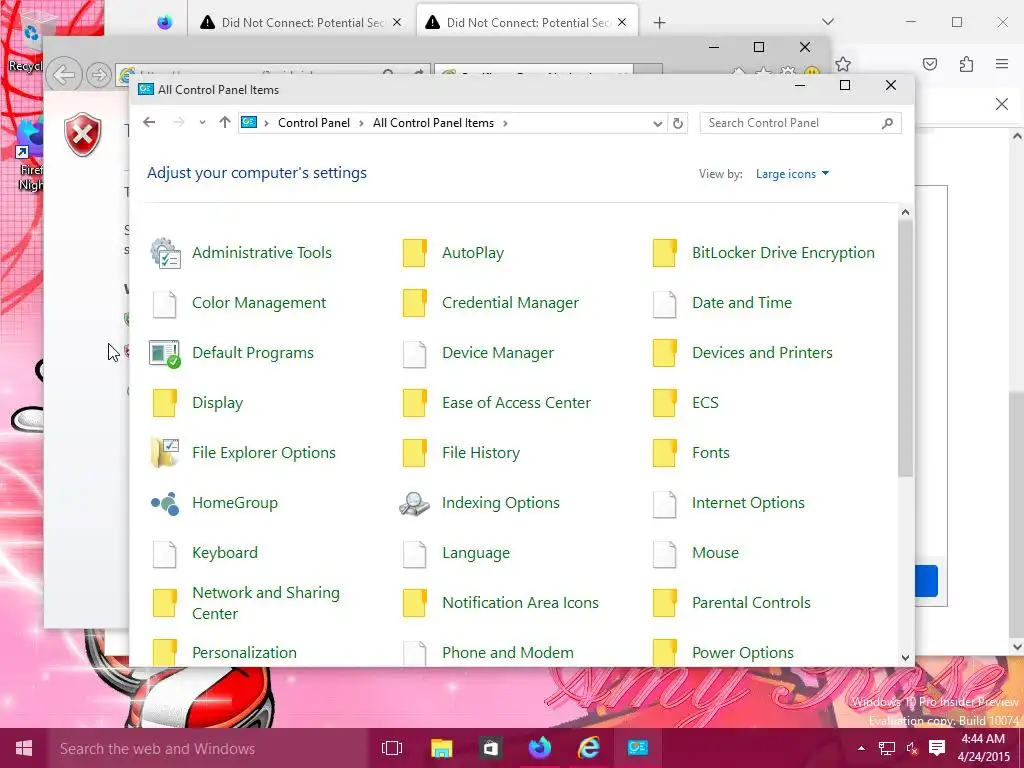Click the Internet Options icon
This screenshot has height=768, width=1024.
[665, 504]
